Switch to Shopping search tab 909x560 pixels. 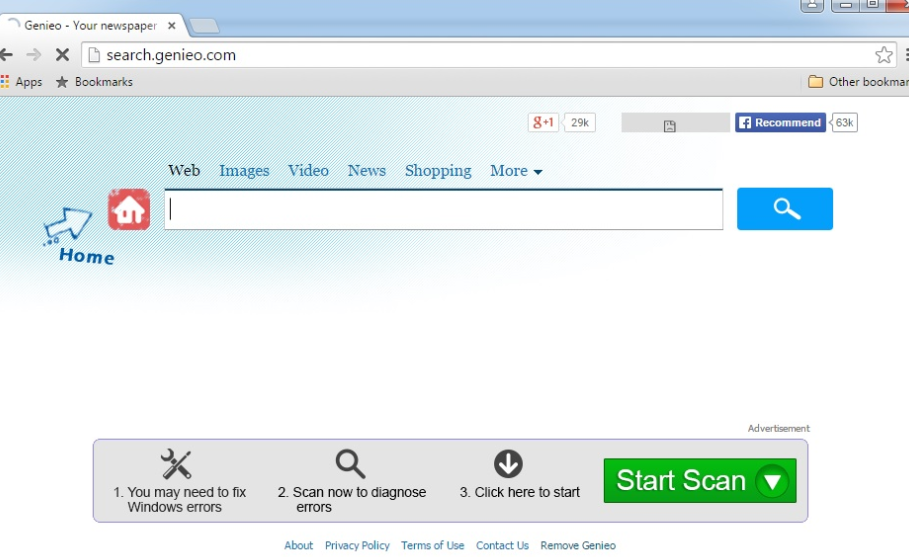click(x=438, y=170)
